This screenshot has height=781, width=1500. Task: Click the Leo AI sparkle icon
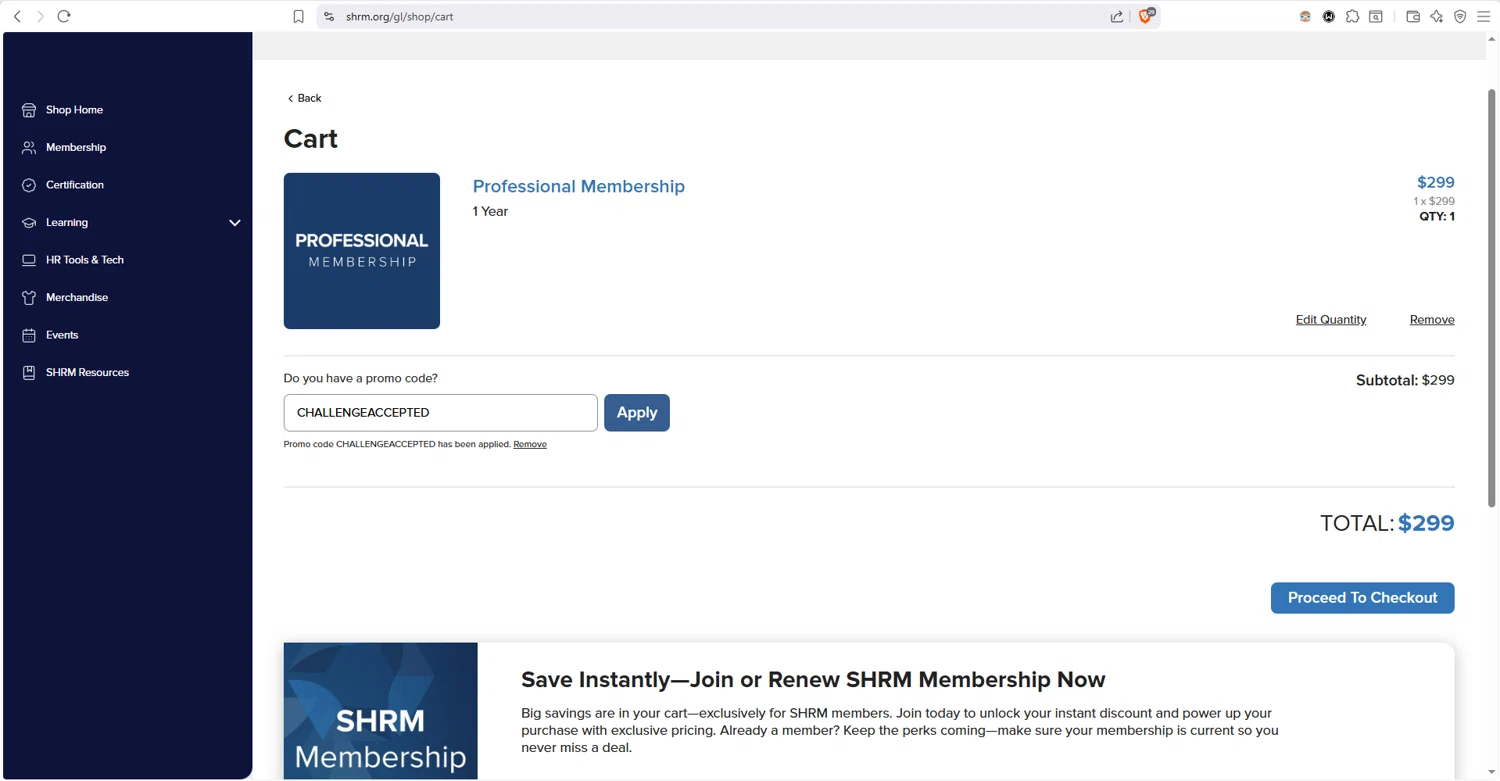1437,16
